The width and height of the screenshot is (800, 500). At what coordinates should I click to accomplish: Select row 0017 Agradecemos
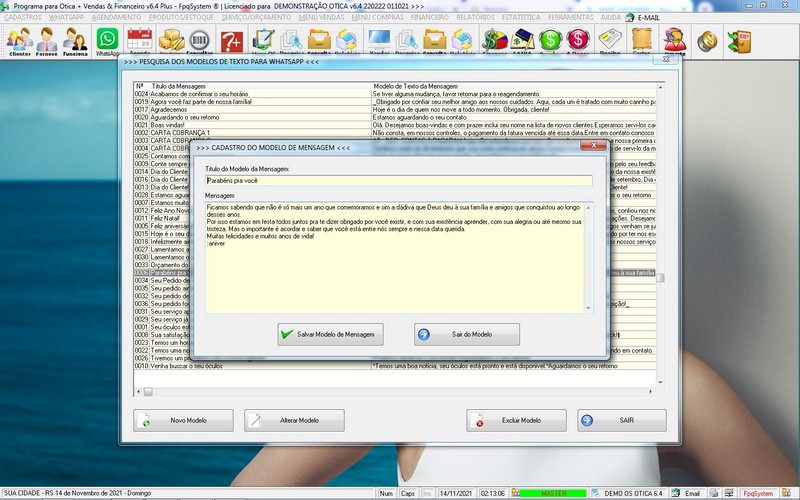394,109
